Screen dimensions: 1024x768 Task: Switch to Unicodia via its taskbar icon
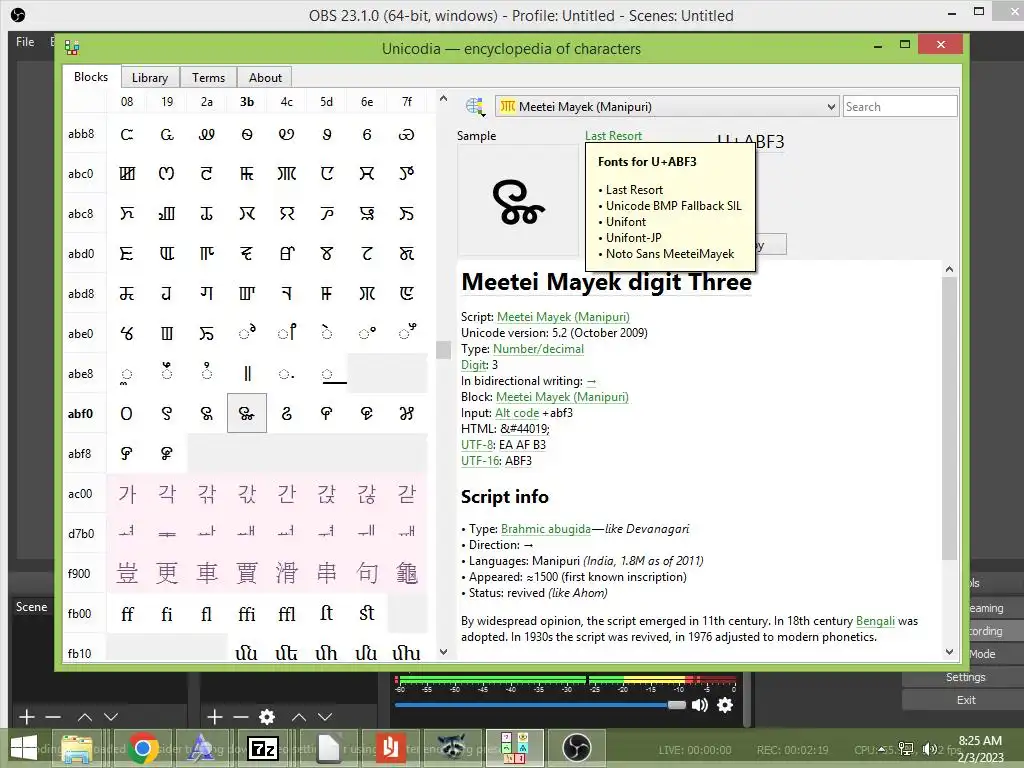click(x=513, y=748)
